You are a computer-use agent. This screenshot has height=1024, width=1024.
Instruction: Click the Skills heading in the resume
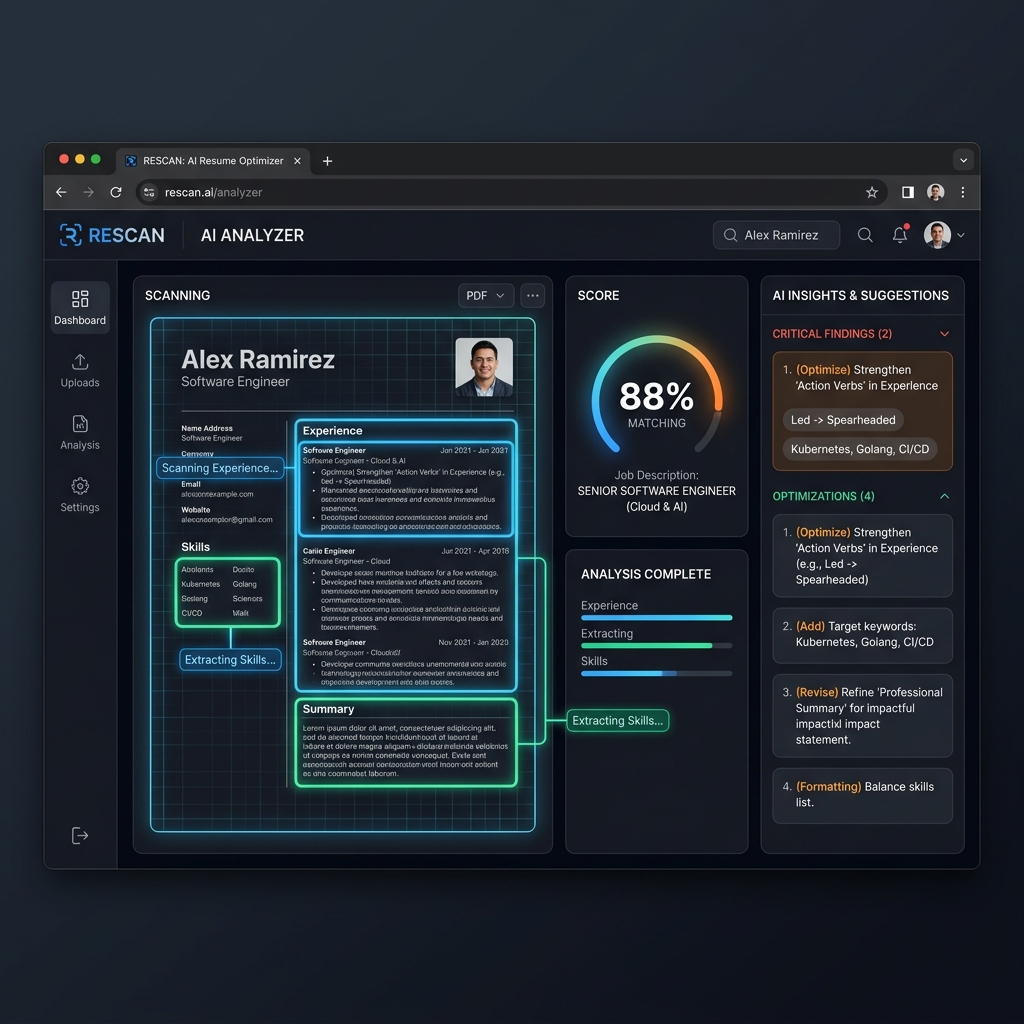(x=195, y=547)
